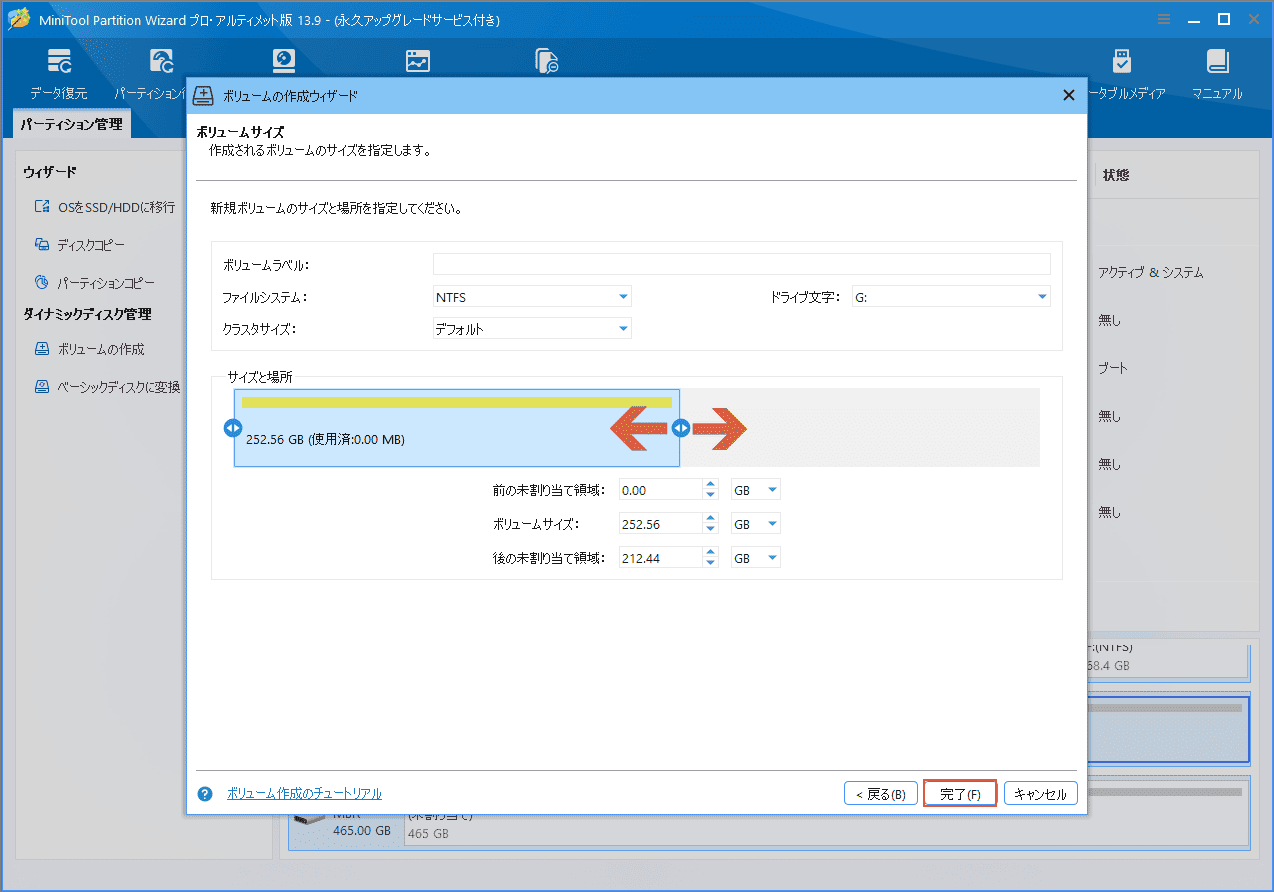This screenshot has width=1274, height=892.
Task: Decrease 前の未割り当て領域 with the down arrow
Action: pos(710,495)
